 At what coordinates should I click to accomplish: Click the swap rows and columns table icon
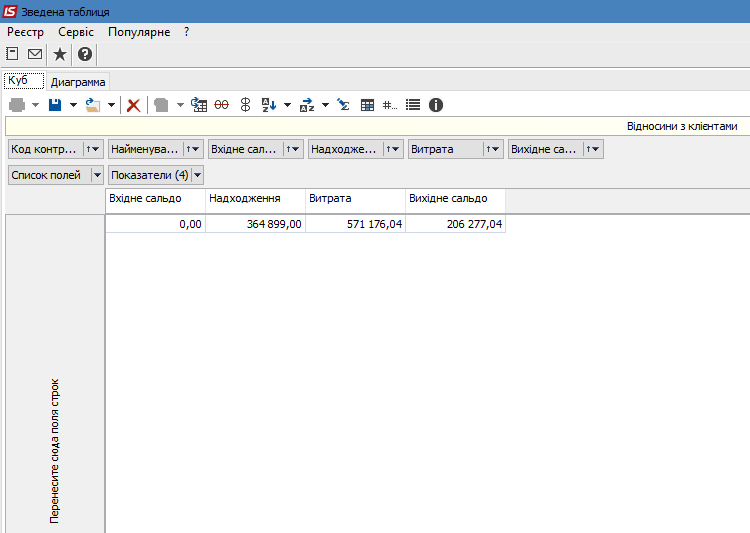[199, 105]
